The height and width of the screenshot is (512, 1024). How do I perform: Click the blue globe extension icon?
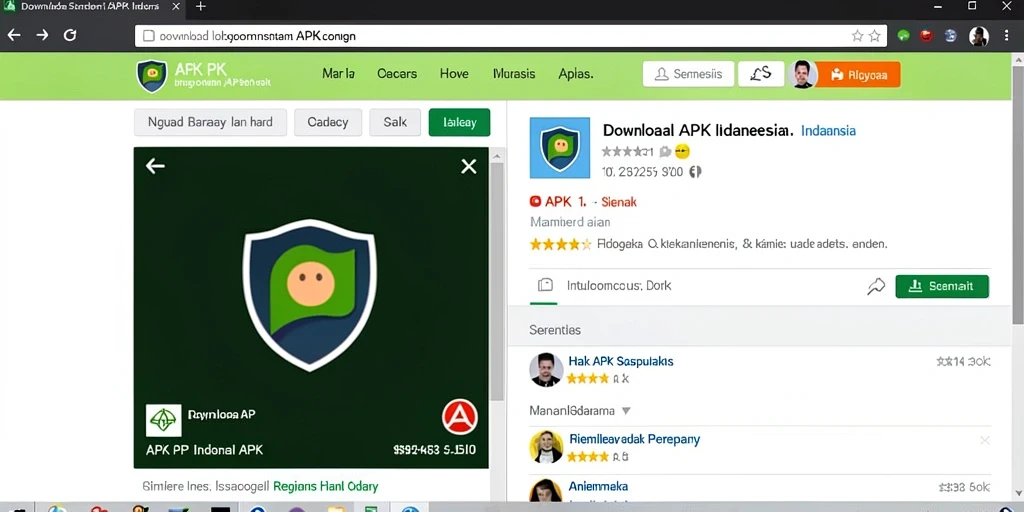(950, 36)
